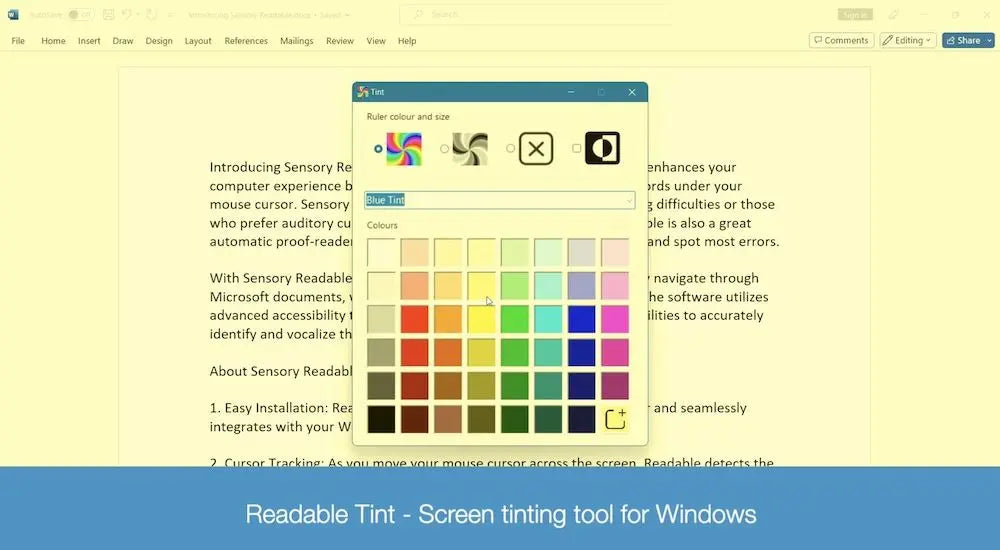Click the Word search box

[534, 14]
